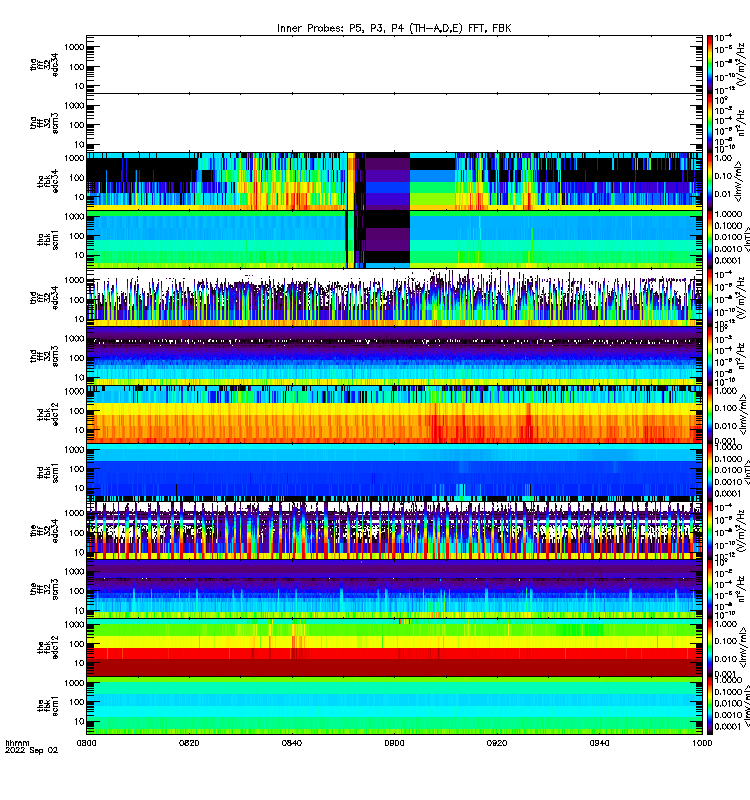Screen dimensions: 750x800
Task: Click the 0800 time axis label
Action: tap(86, 743)
